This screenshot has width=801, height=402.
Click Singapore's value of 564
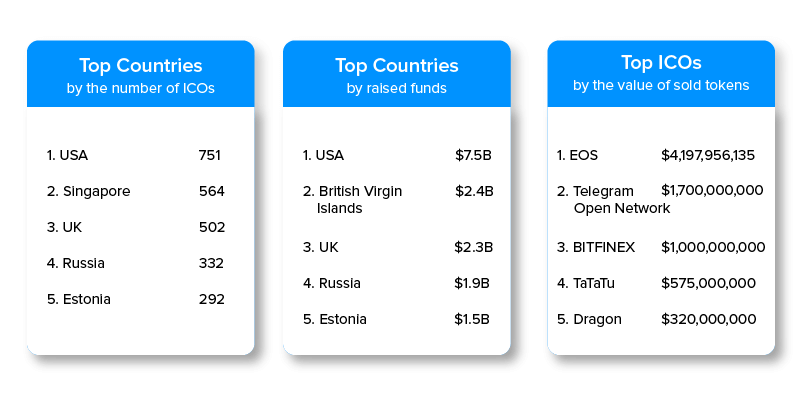[x=211, y=191]
